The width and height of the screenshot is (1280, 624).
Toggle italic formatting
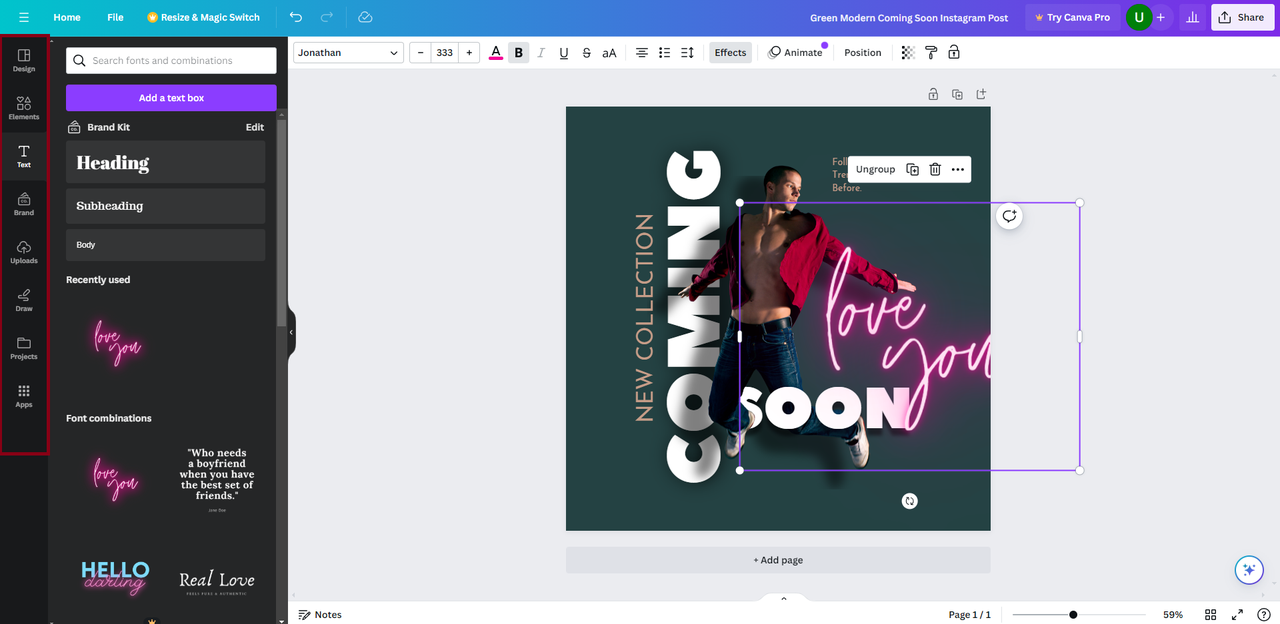pyautogui.click(x=541, y=53)
